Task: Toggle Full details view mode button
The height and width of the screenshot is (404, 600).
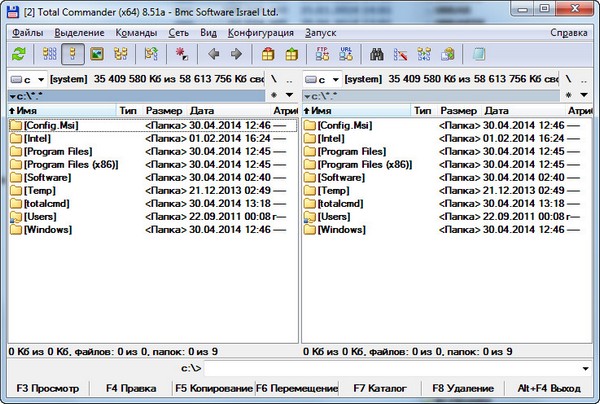Action: pos(71,54)
